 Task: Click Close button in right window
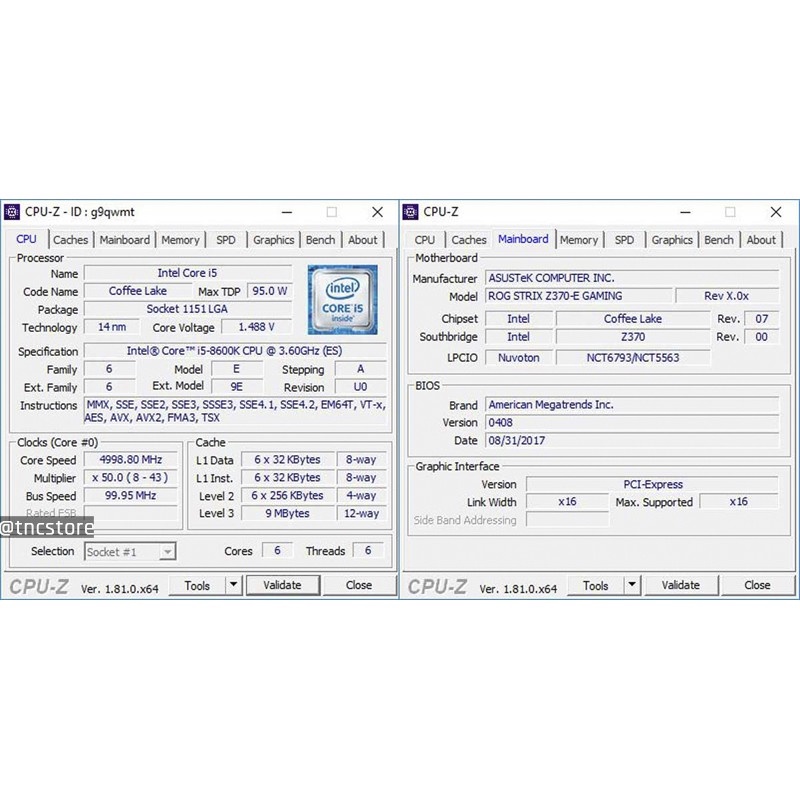[x=758, y=585]
